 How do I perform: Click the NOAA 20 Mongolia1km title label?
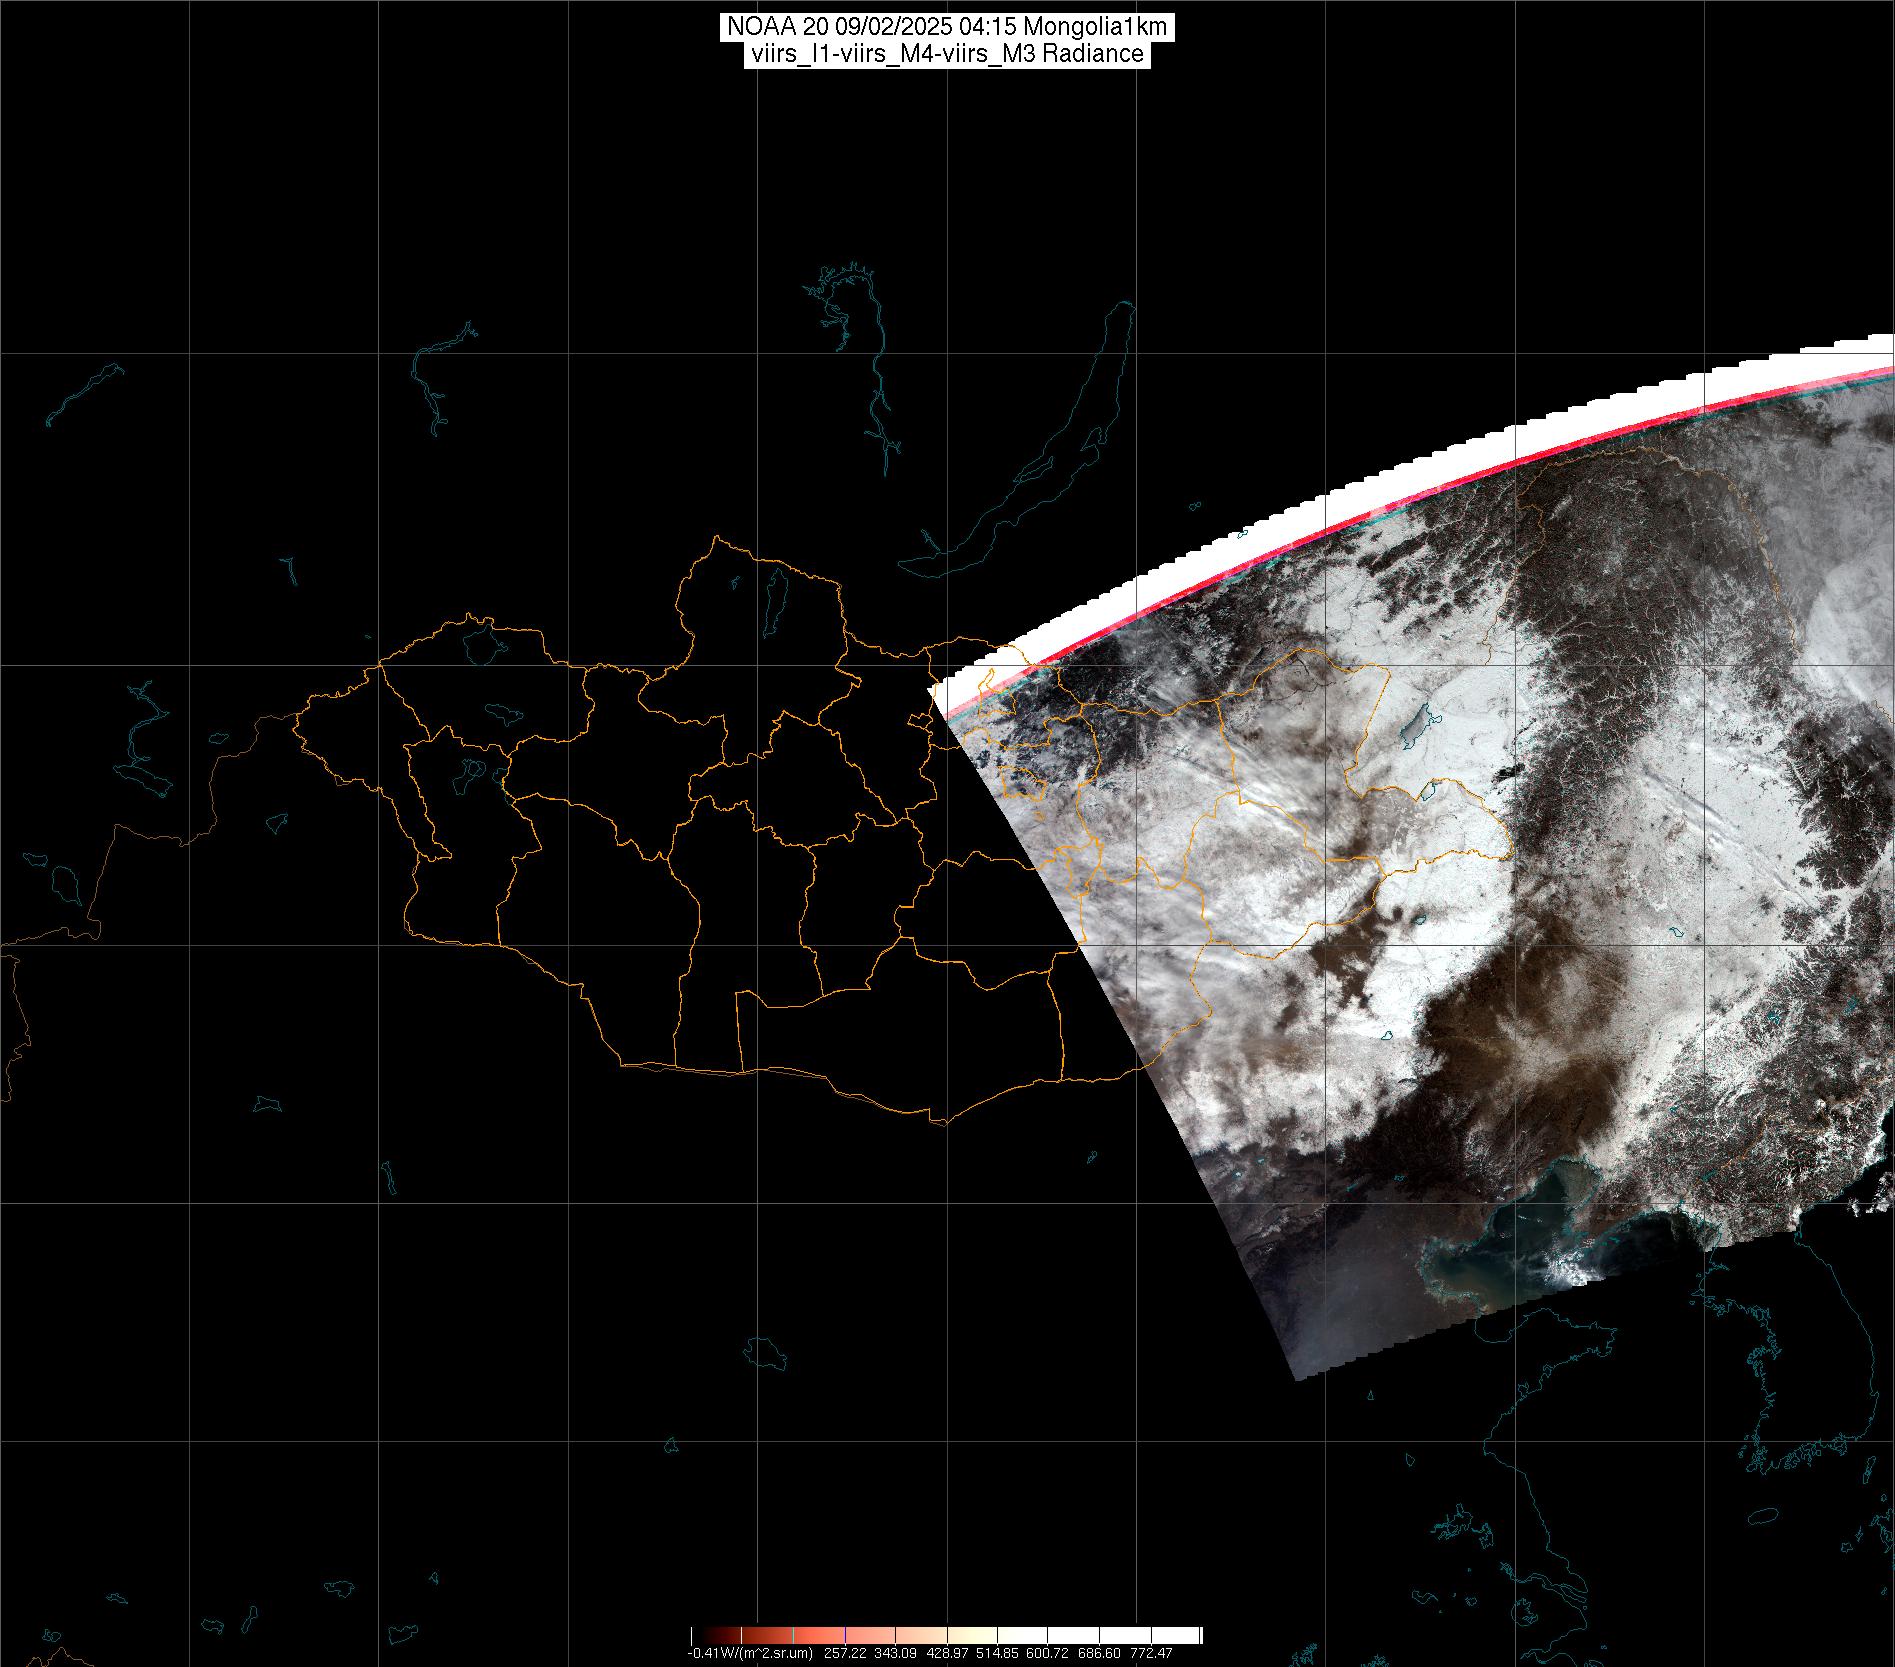[x=946, y=27]
